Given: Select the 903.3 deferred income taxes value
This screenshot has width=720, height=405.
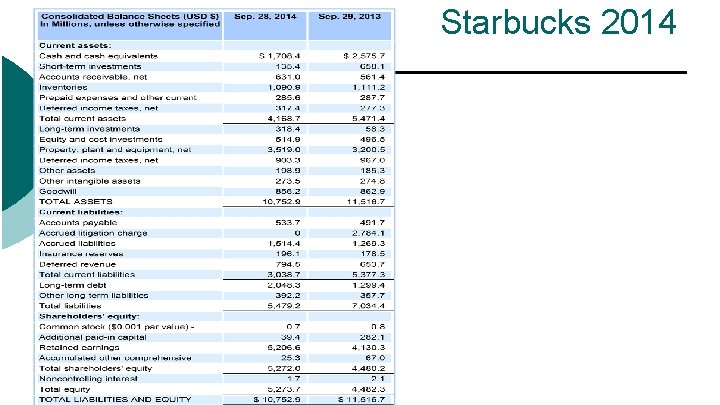Looking at the screenshot, I should point(288,160).
